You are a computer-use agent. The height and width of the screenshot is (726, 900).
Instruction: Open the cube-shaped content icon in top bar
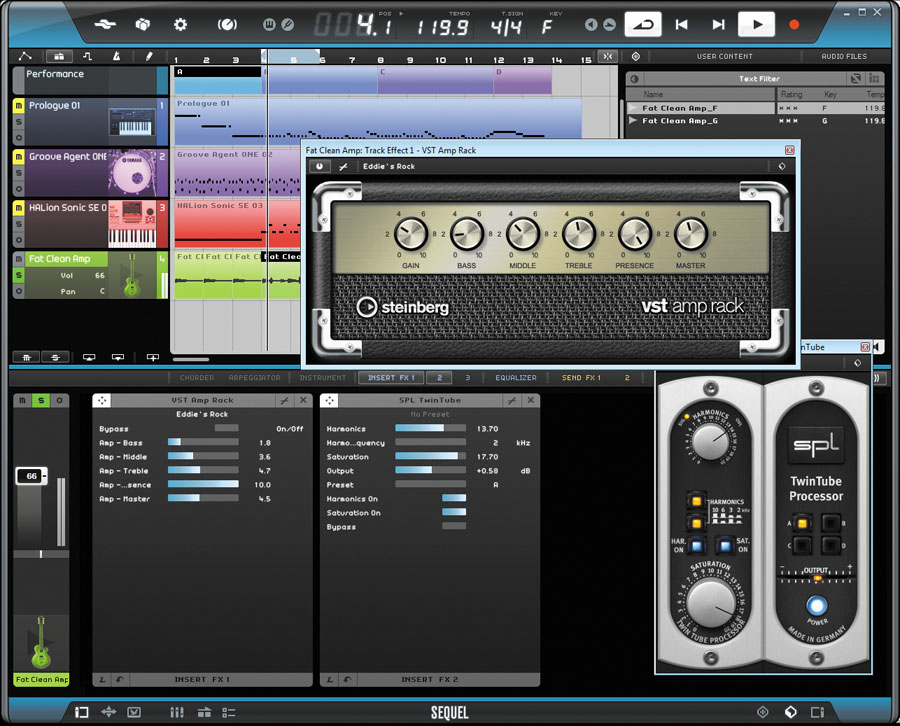pos(142,24)
